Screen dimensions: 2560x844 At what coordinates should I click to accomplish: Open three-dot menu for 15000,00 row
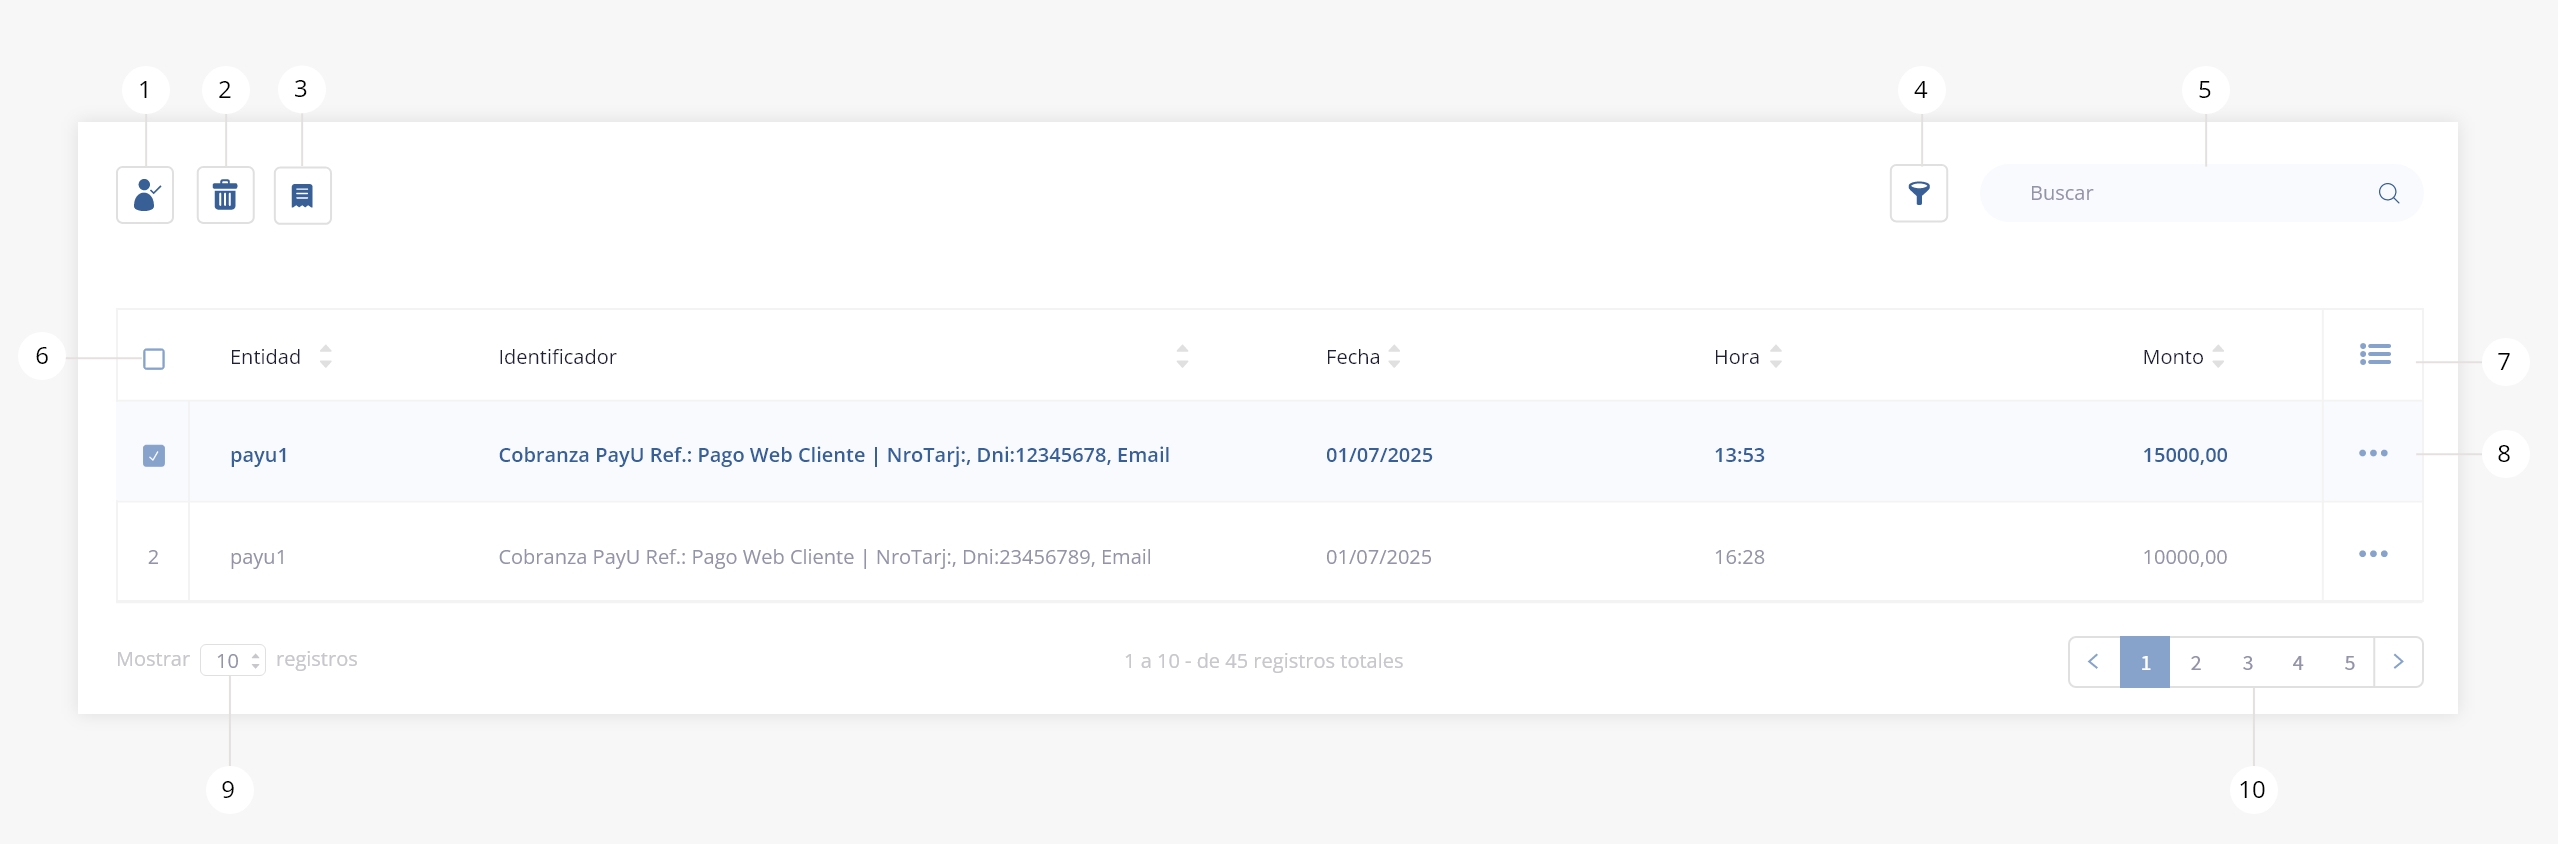(x=2372, y=454)
